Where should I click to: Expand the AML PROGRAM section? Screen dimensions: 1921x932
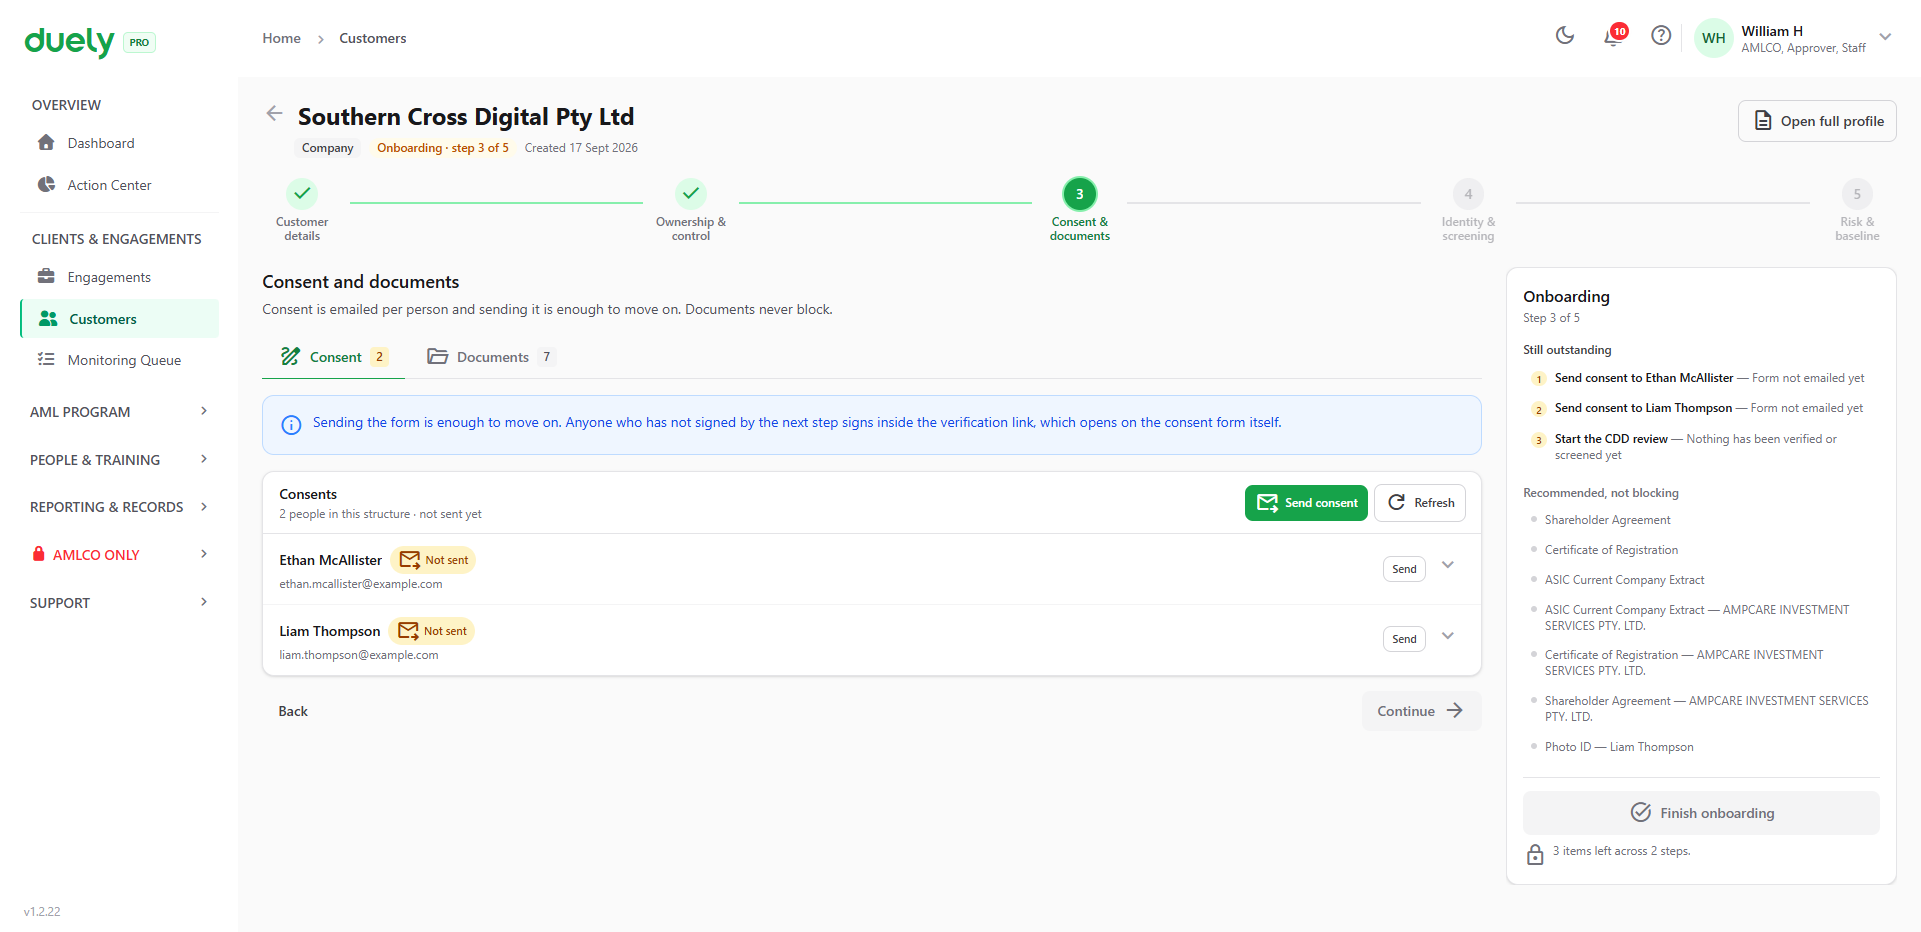119,412
